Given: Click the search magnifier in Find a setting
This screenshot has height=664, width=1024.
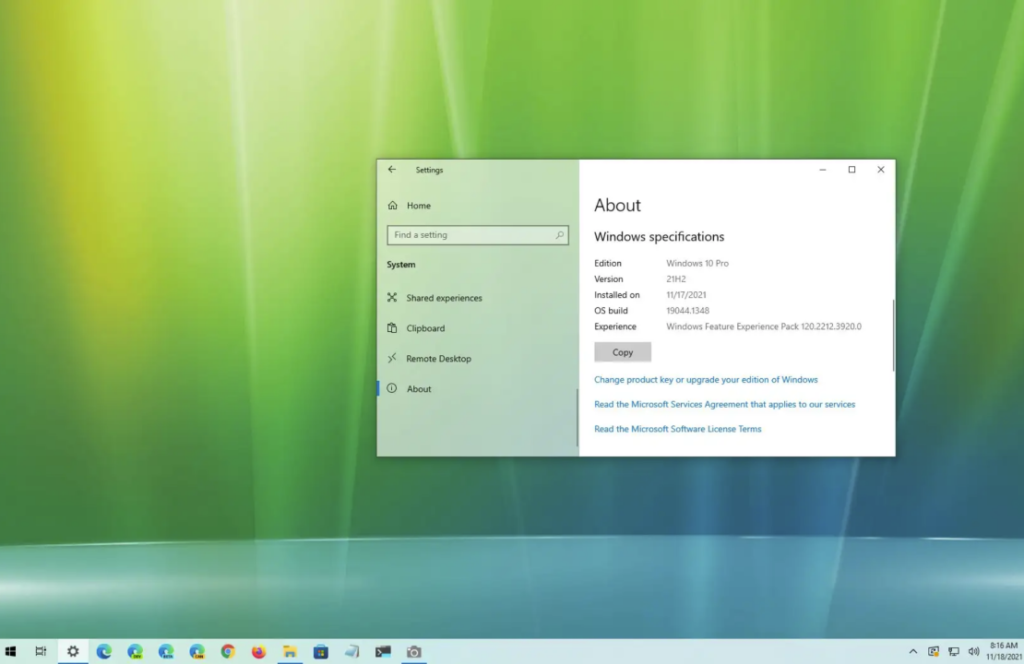Looking at the screenshot, I should pos(559,235).
